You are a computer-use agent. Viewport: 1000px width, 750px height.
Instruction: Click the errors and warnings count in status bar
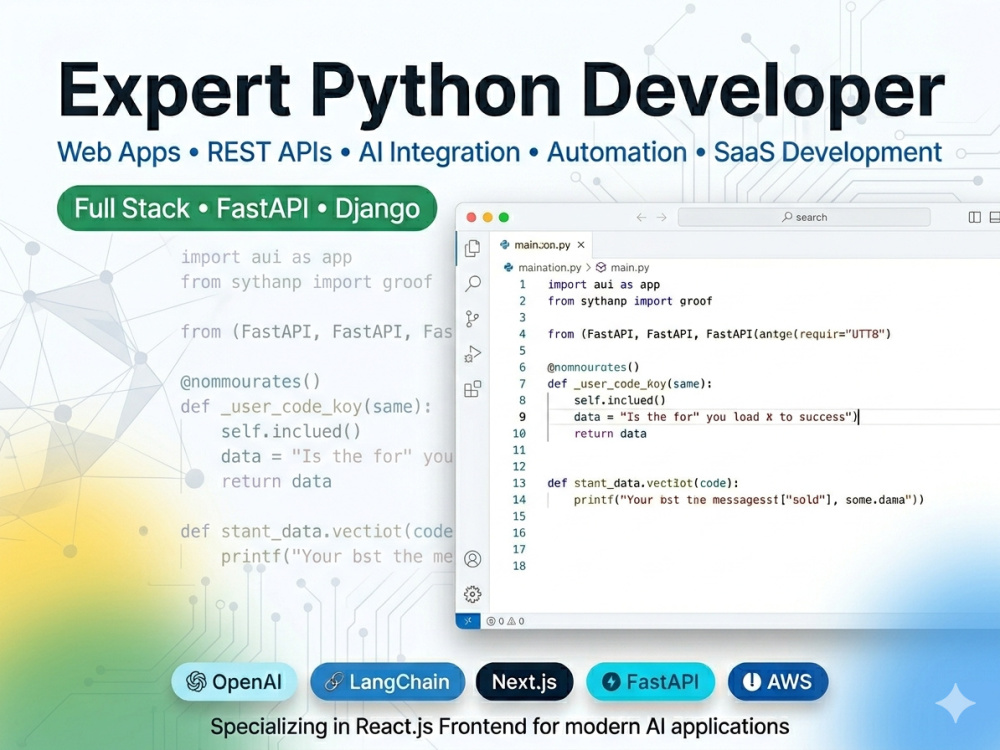(x=505, y=621)
